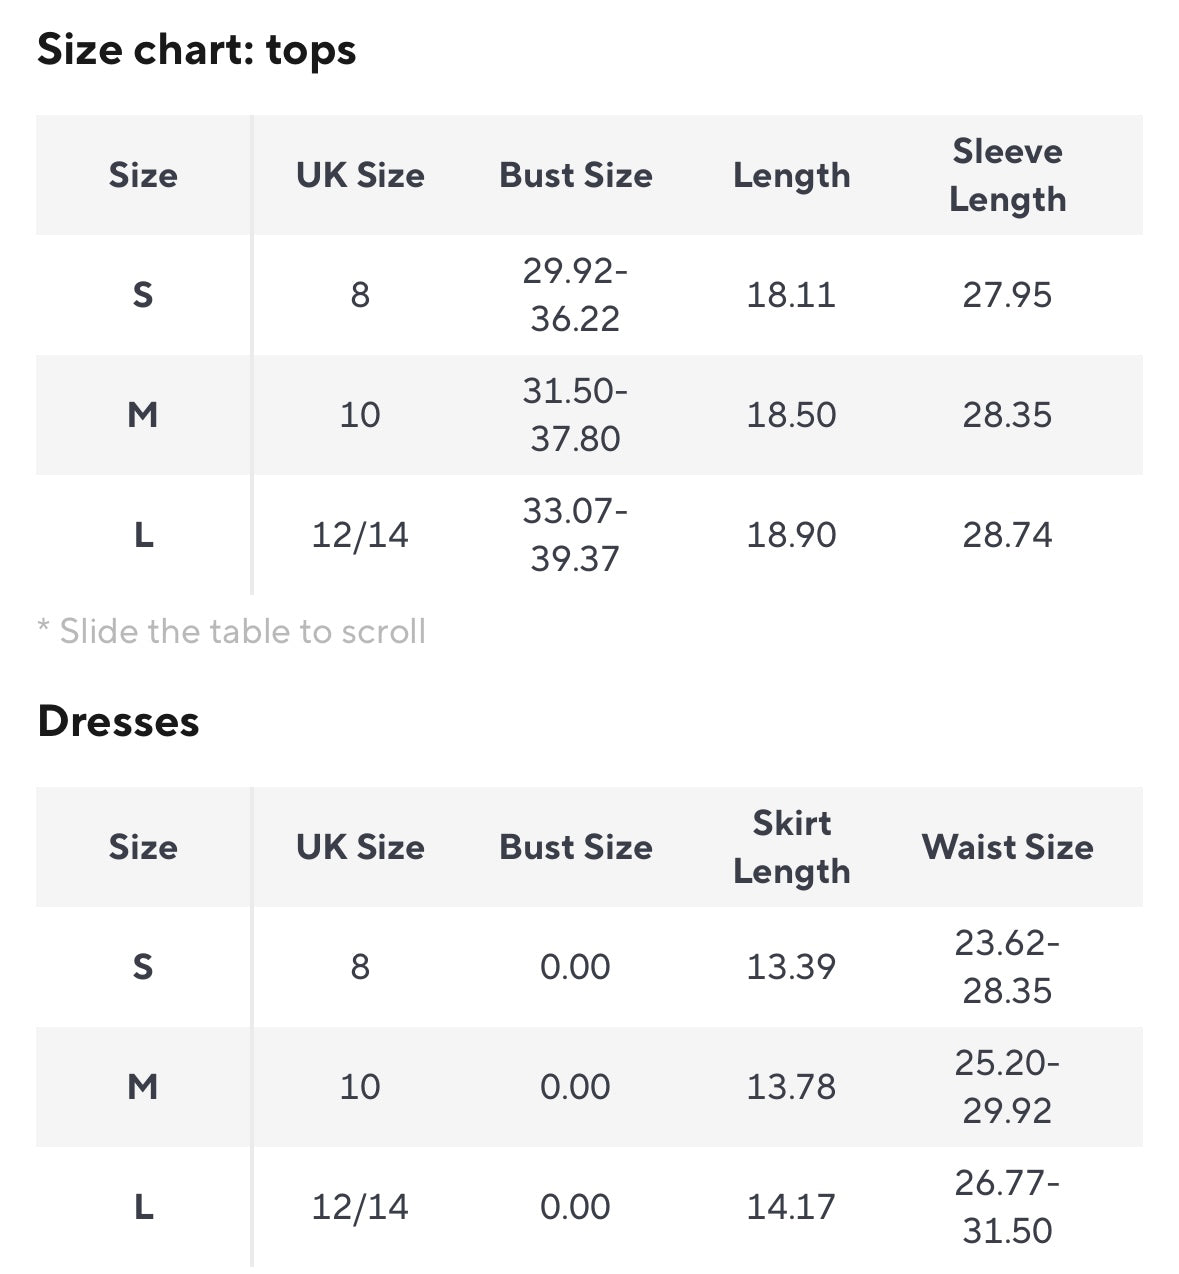Click the Length header in tops table

coord(791,175)
